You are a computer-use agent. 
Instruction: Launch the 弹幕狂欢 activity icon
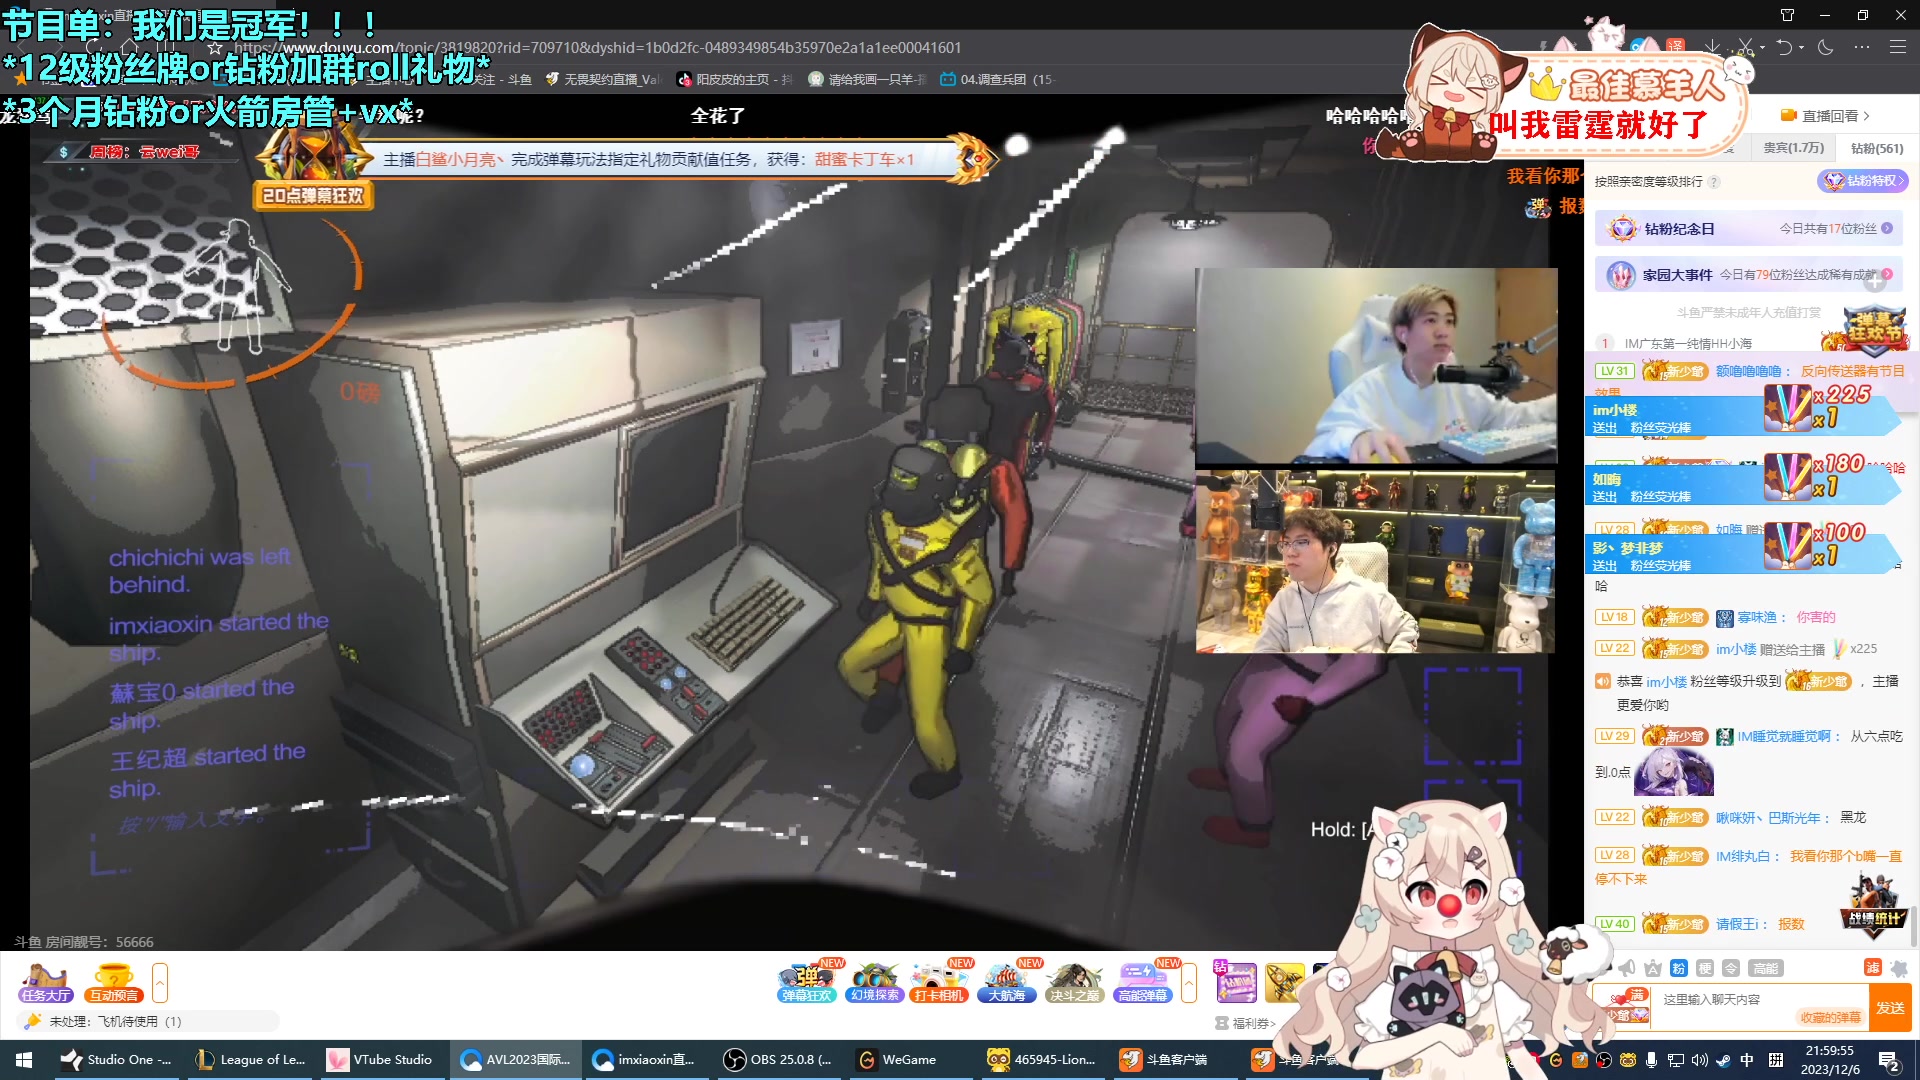(806, 982)
